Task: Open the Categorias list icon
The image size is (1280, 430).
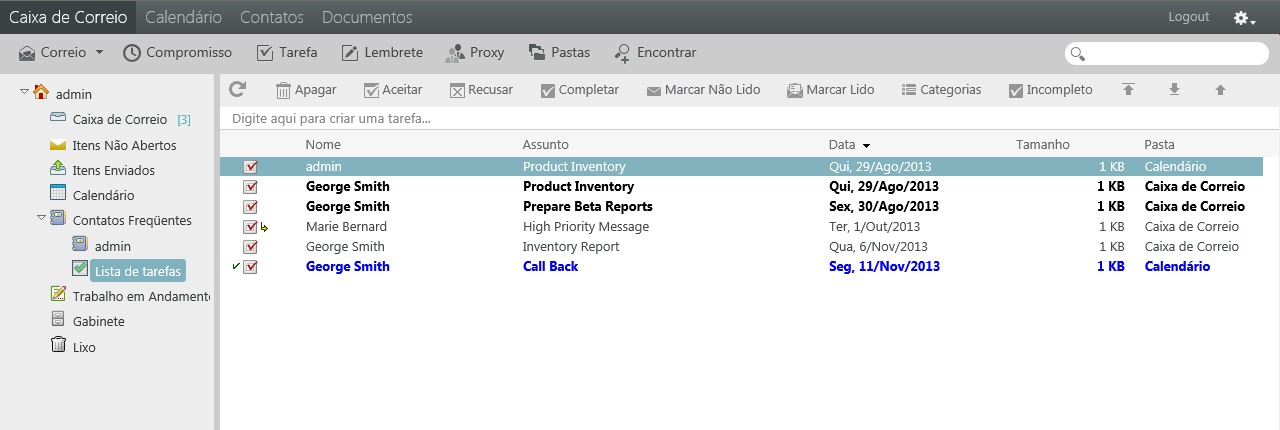Action: [x=909, y=90]
